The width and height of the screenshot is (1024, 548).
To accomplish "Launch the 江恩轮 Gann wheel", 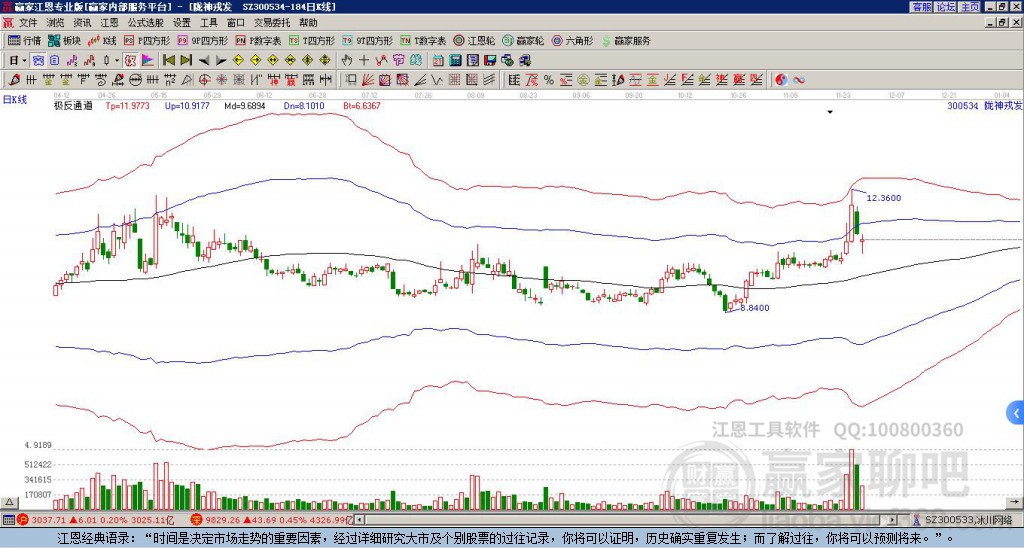I will [x=474, y=40].
